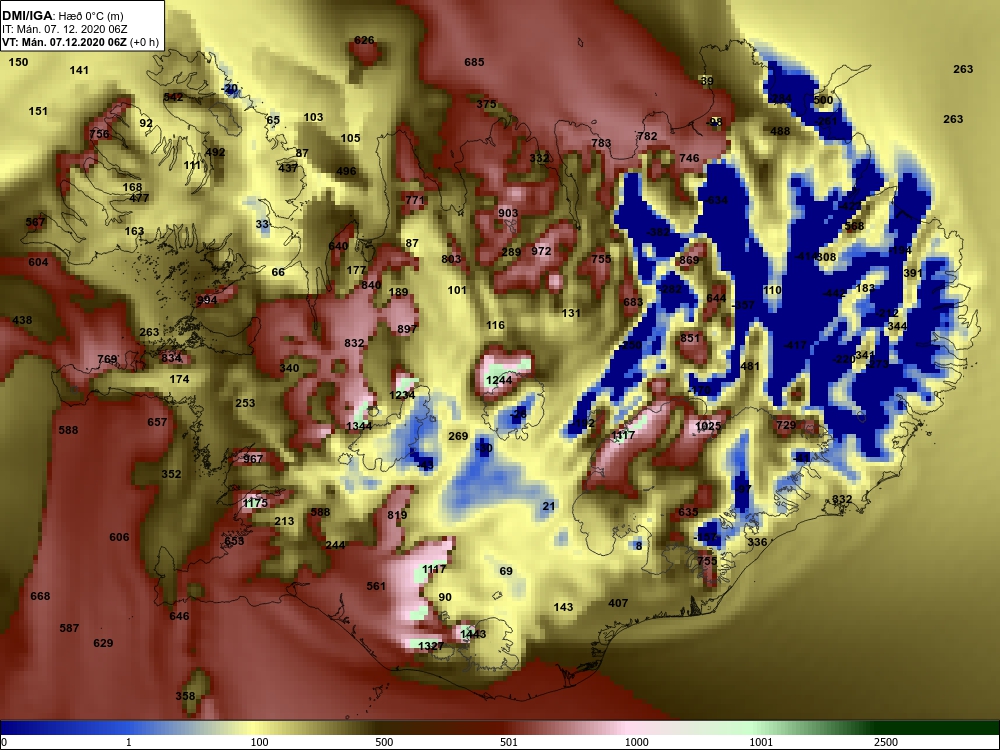Click the value 604 on the map
This screenshot has height=750, width=1000.
[38, 262]
